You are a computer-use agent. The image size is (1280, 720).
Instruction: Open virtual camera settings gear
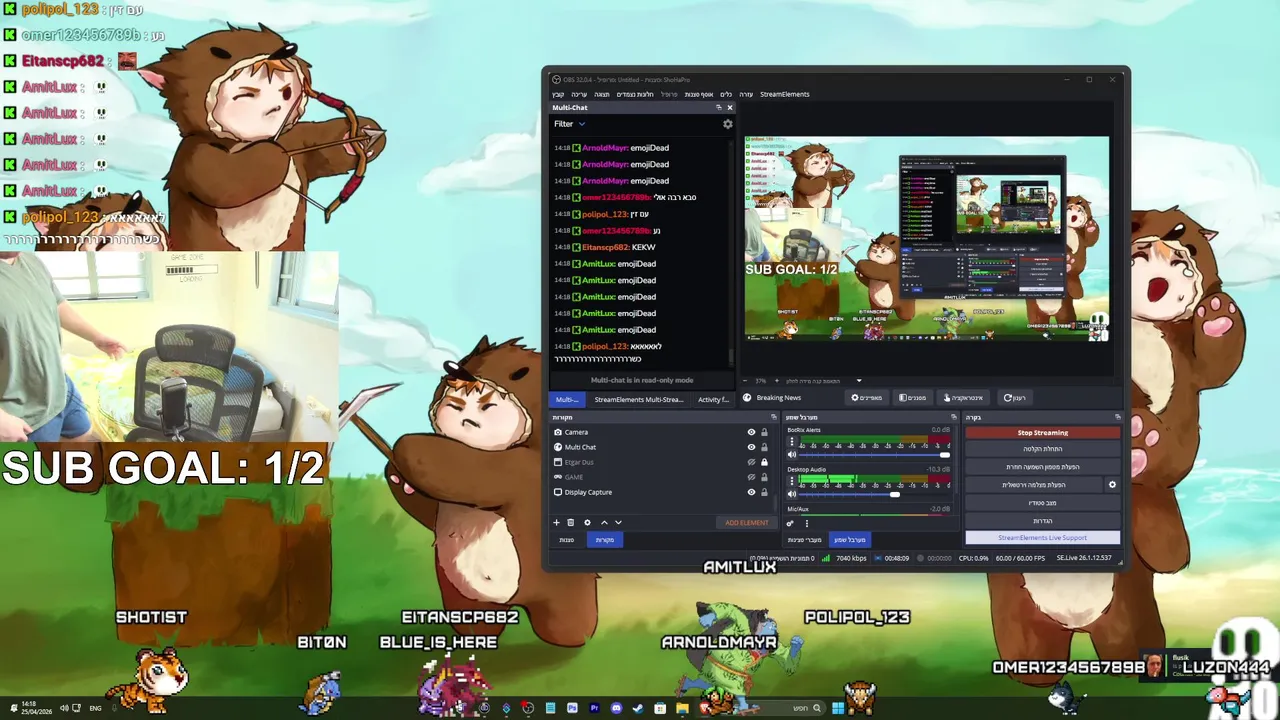(1112, 485)
